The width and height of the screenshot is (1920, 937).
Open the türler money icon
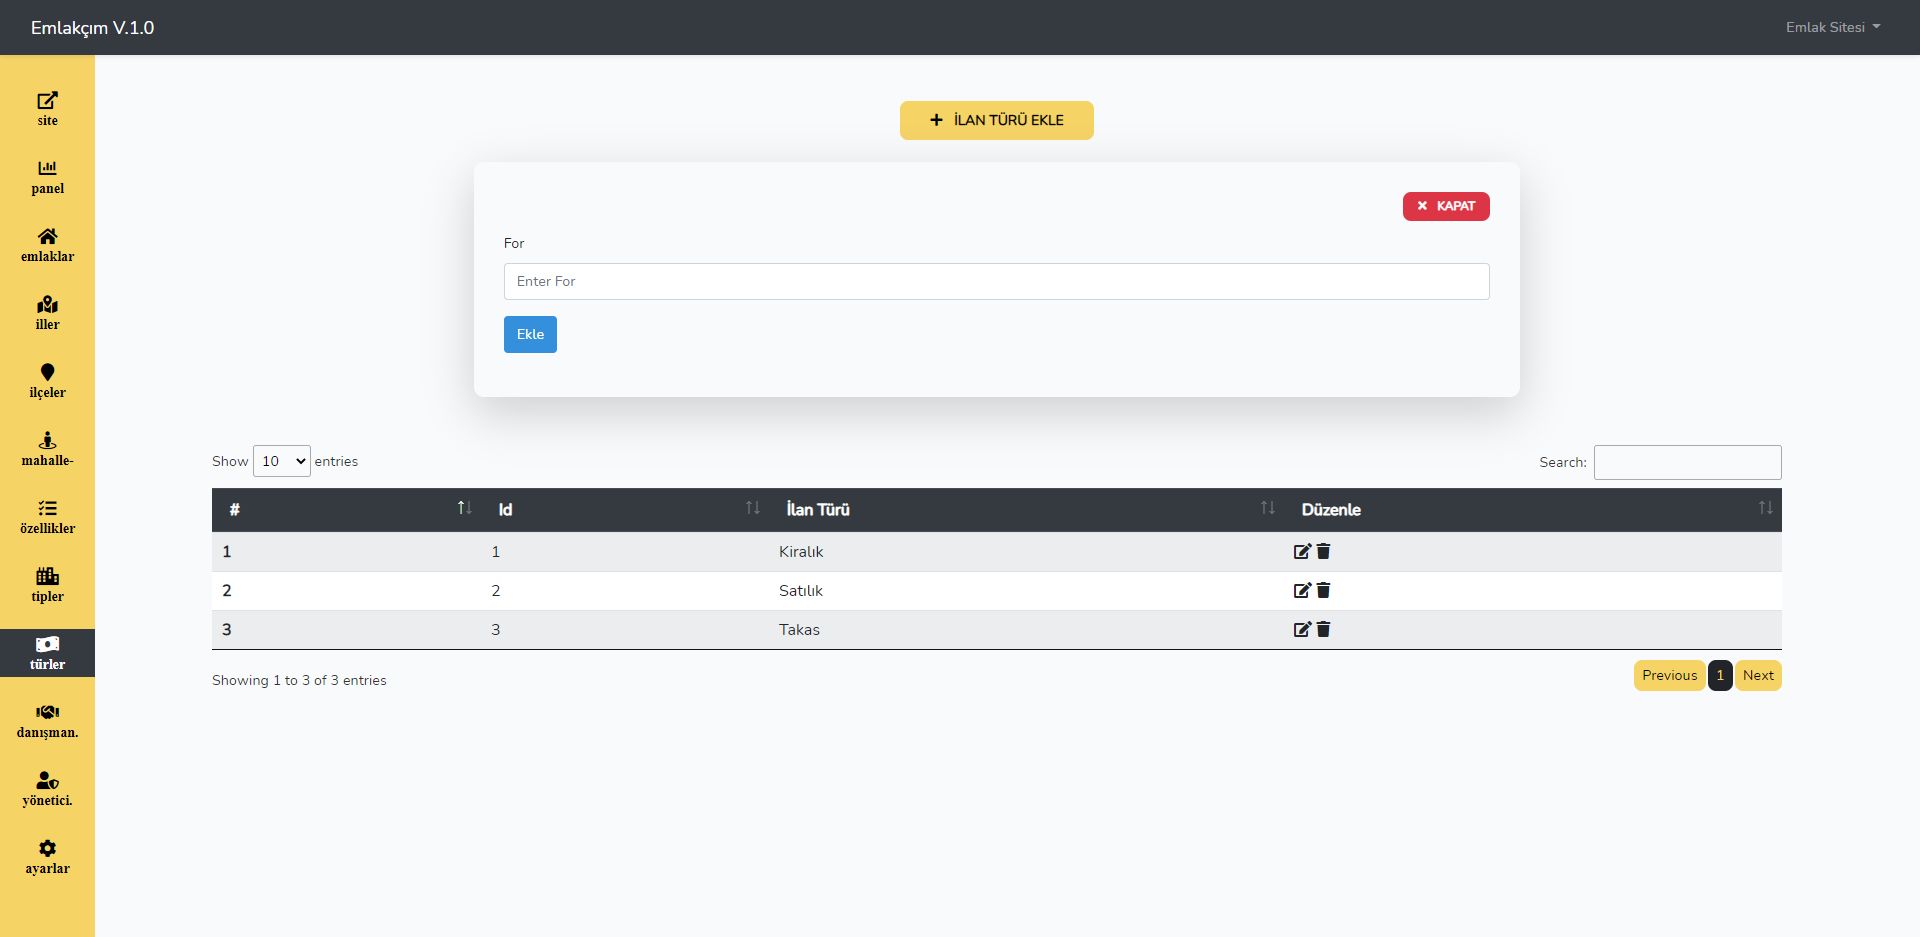click(x=47, y=644)
